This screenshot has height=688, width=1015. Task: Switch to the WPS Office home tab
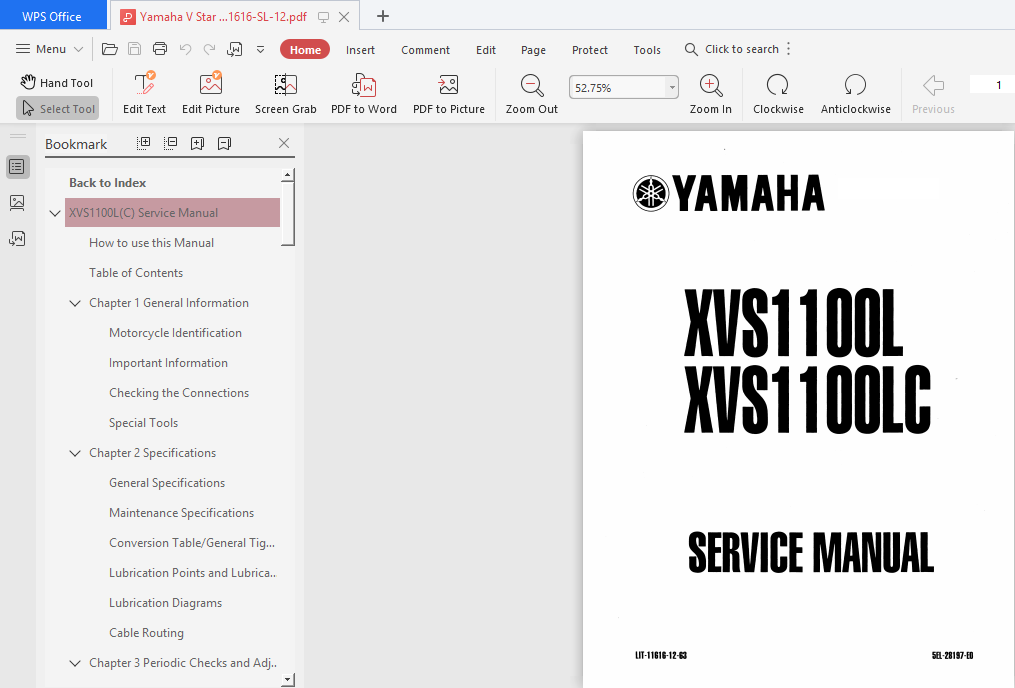(x=52, y=16)
